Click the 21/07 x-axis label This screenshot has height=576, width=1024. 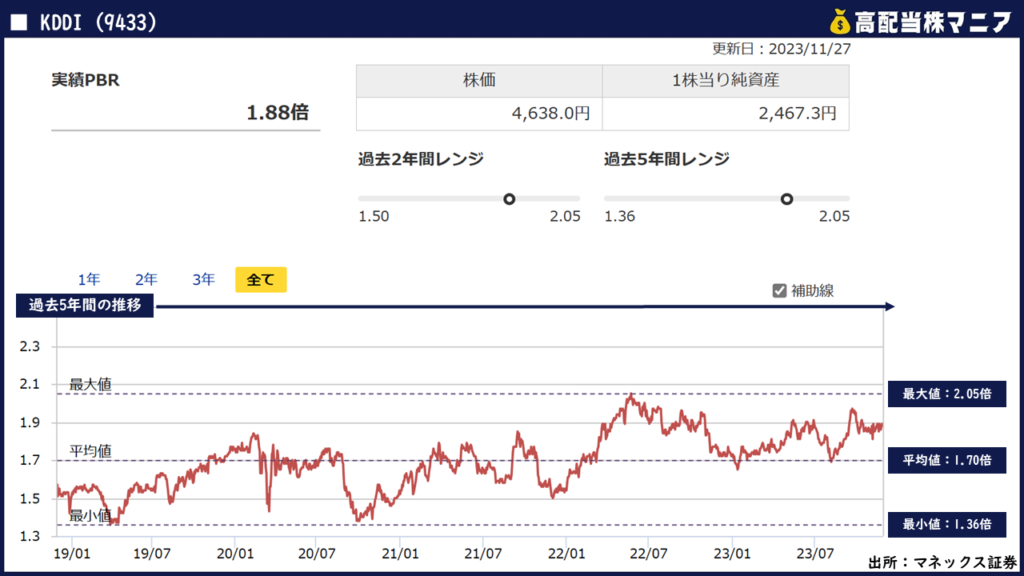(483, 554)
